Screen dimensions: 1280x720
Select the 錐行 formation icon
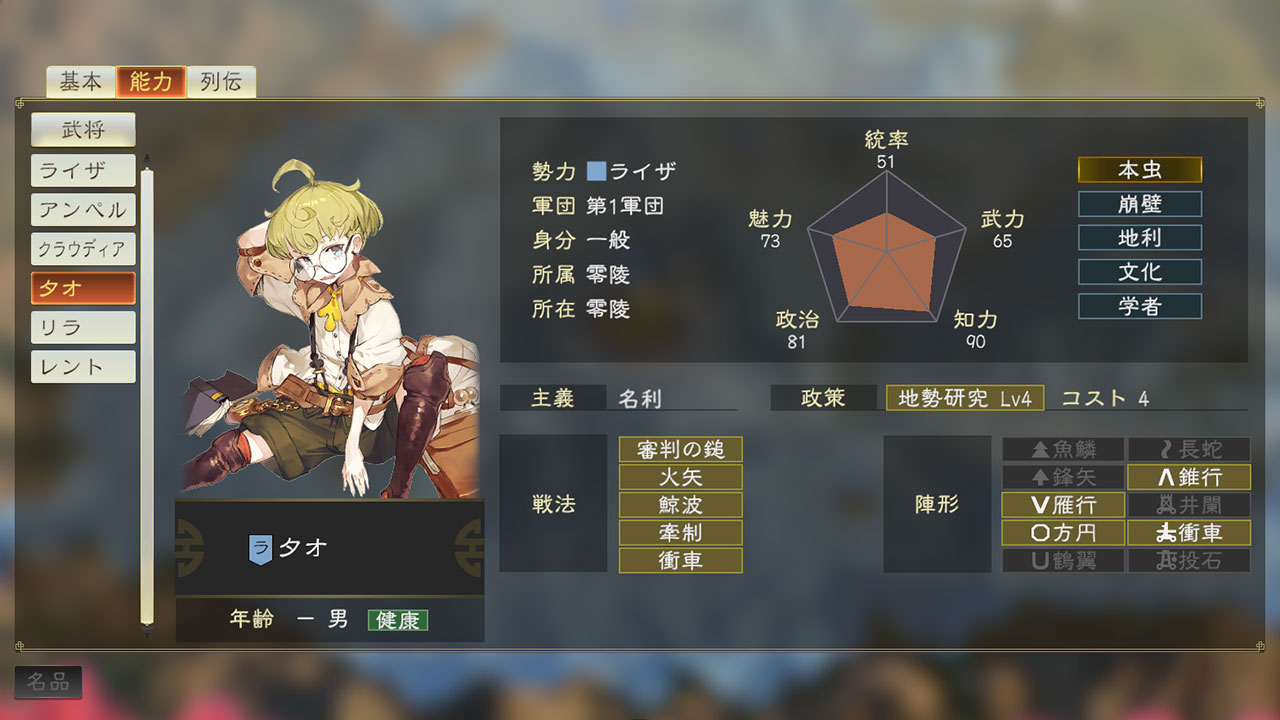[x=1189, y=477]
